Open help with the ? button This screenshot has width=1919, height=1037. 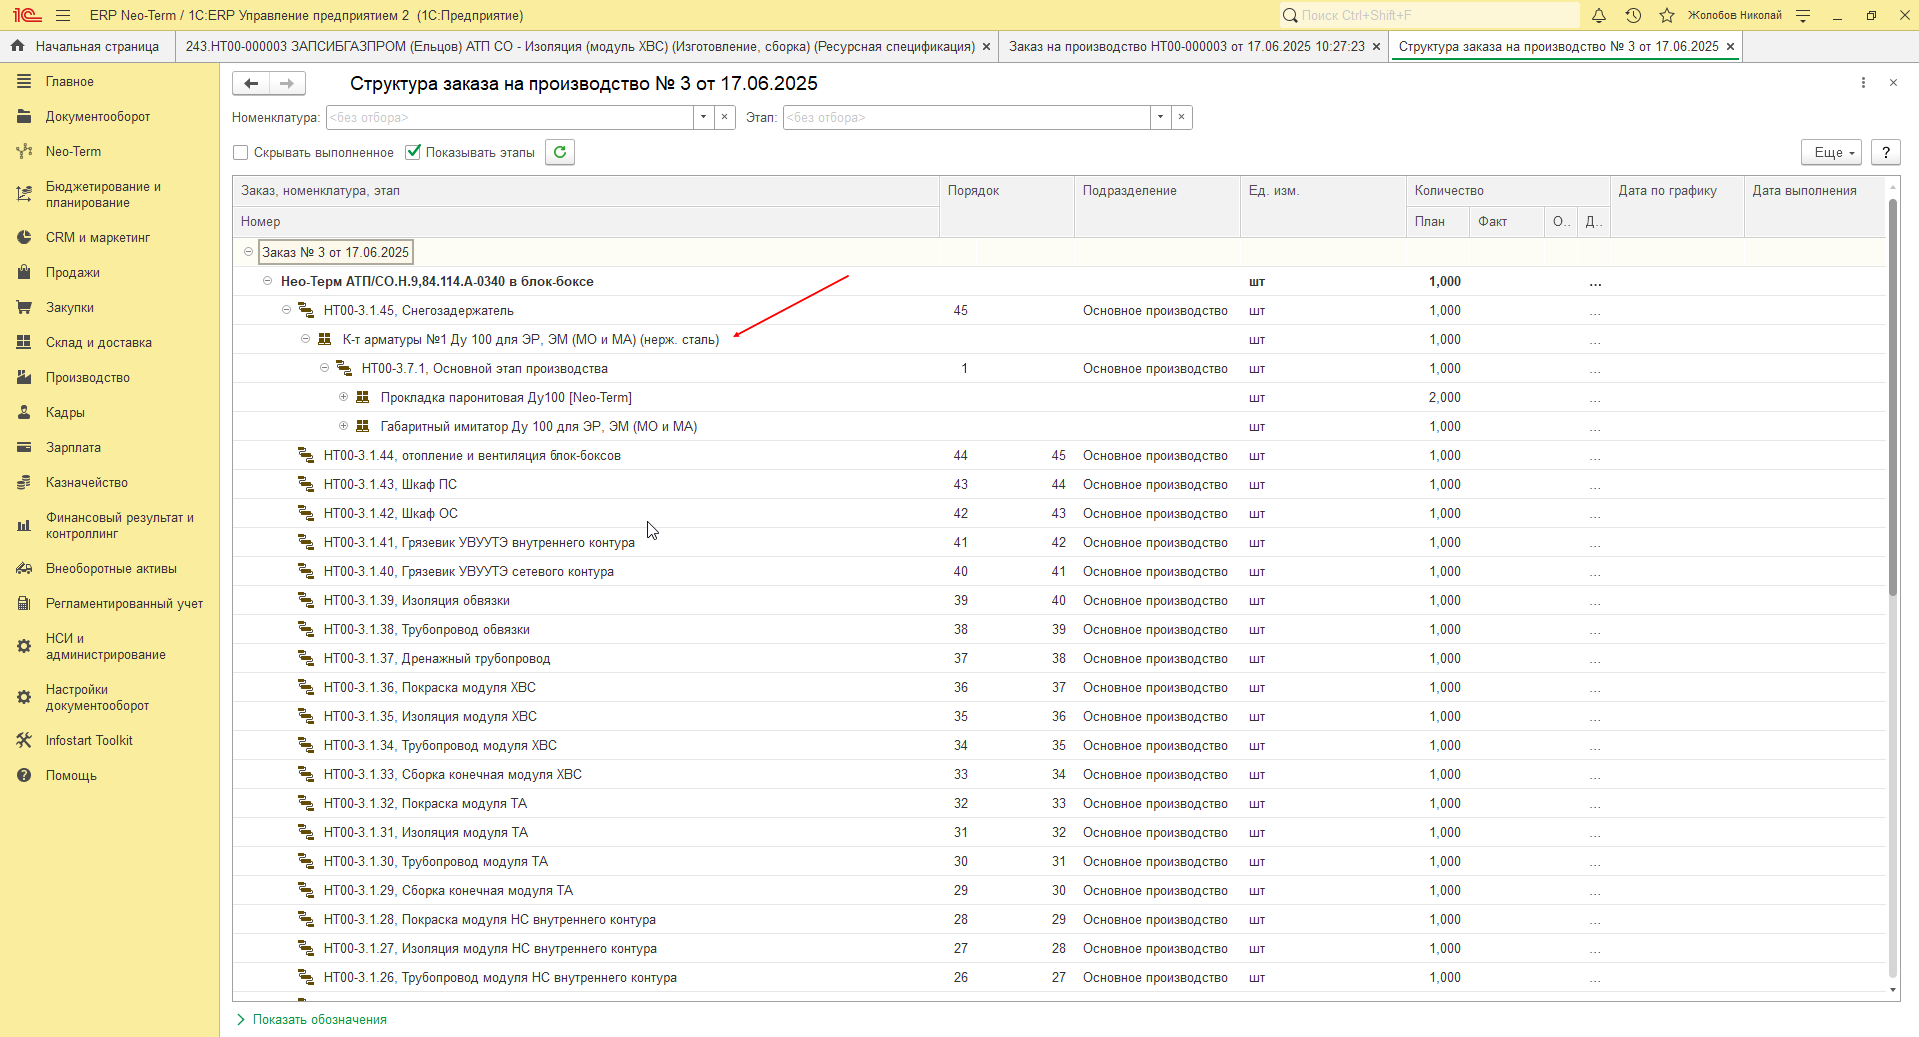coord(1885,152)
